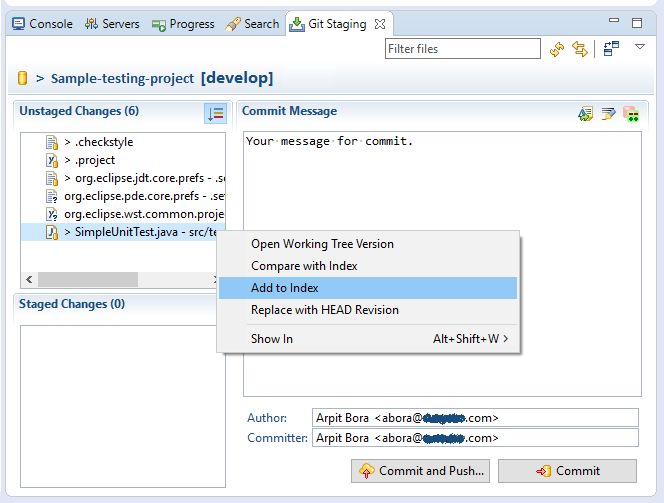Viewport: 664px width, 503px height.
Task: Select org.eclipse.pde.core.prefs file
Action: click(x=123, y=196)
